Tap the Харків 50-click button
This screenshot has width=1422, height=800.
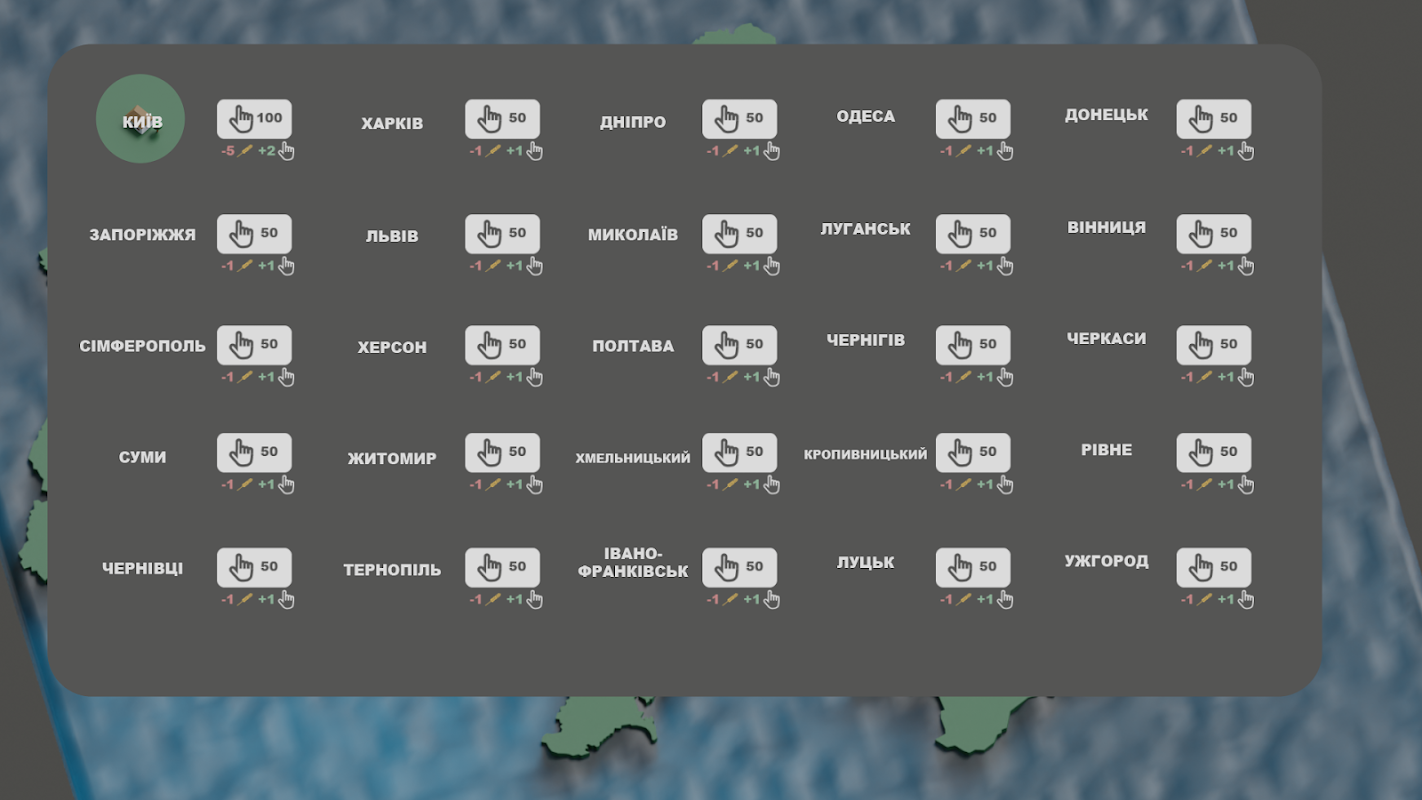point(502,119)
